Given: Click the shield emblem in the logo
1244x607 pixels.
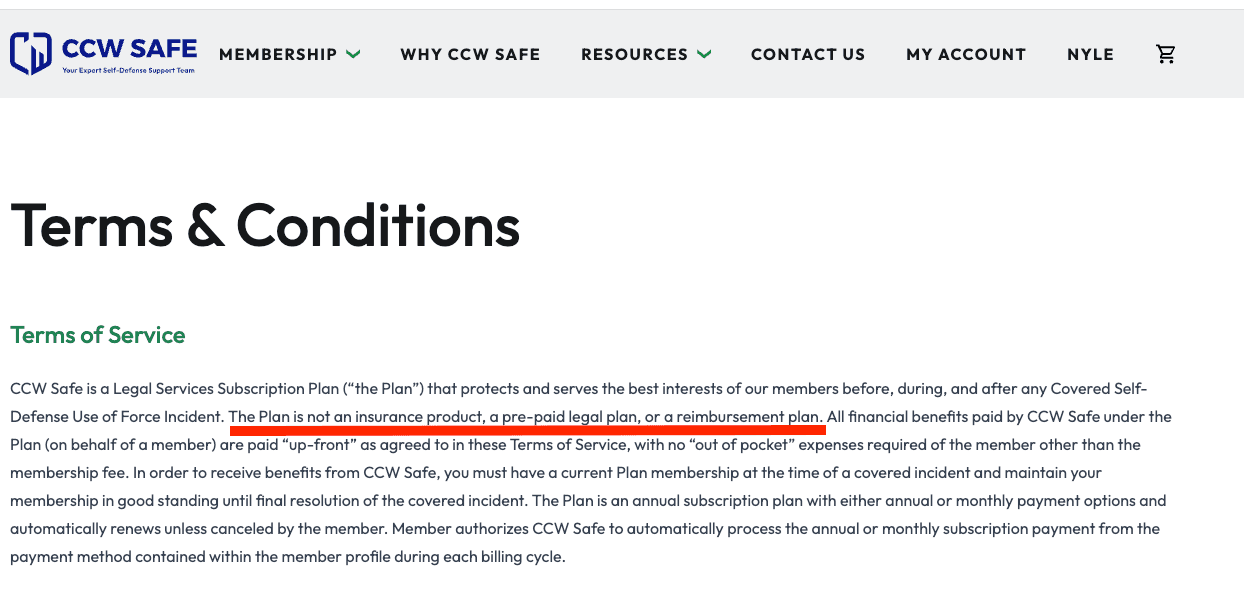Looking at the screenshot, I should [x=31, y=52].
